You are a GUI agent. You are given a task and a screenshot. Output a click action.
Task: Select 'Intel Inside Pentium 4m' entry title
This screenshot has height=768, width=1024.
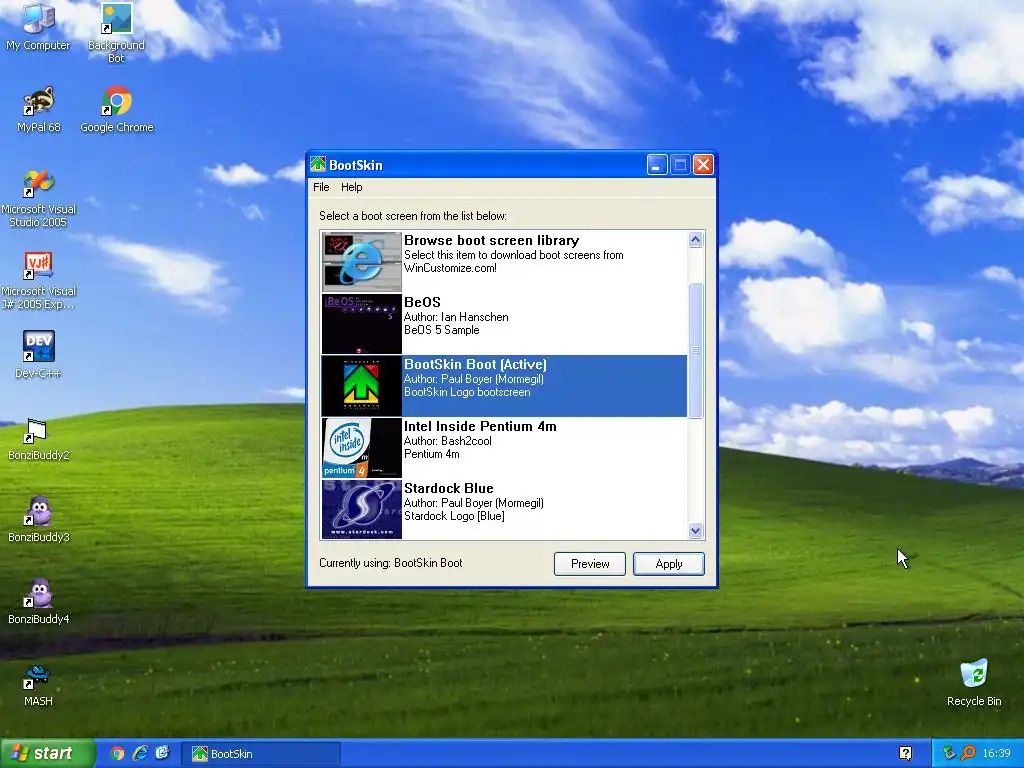click(480, 426)
